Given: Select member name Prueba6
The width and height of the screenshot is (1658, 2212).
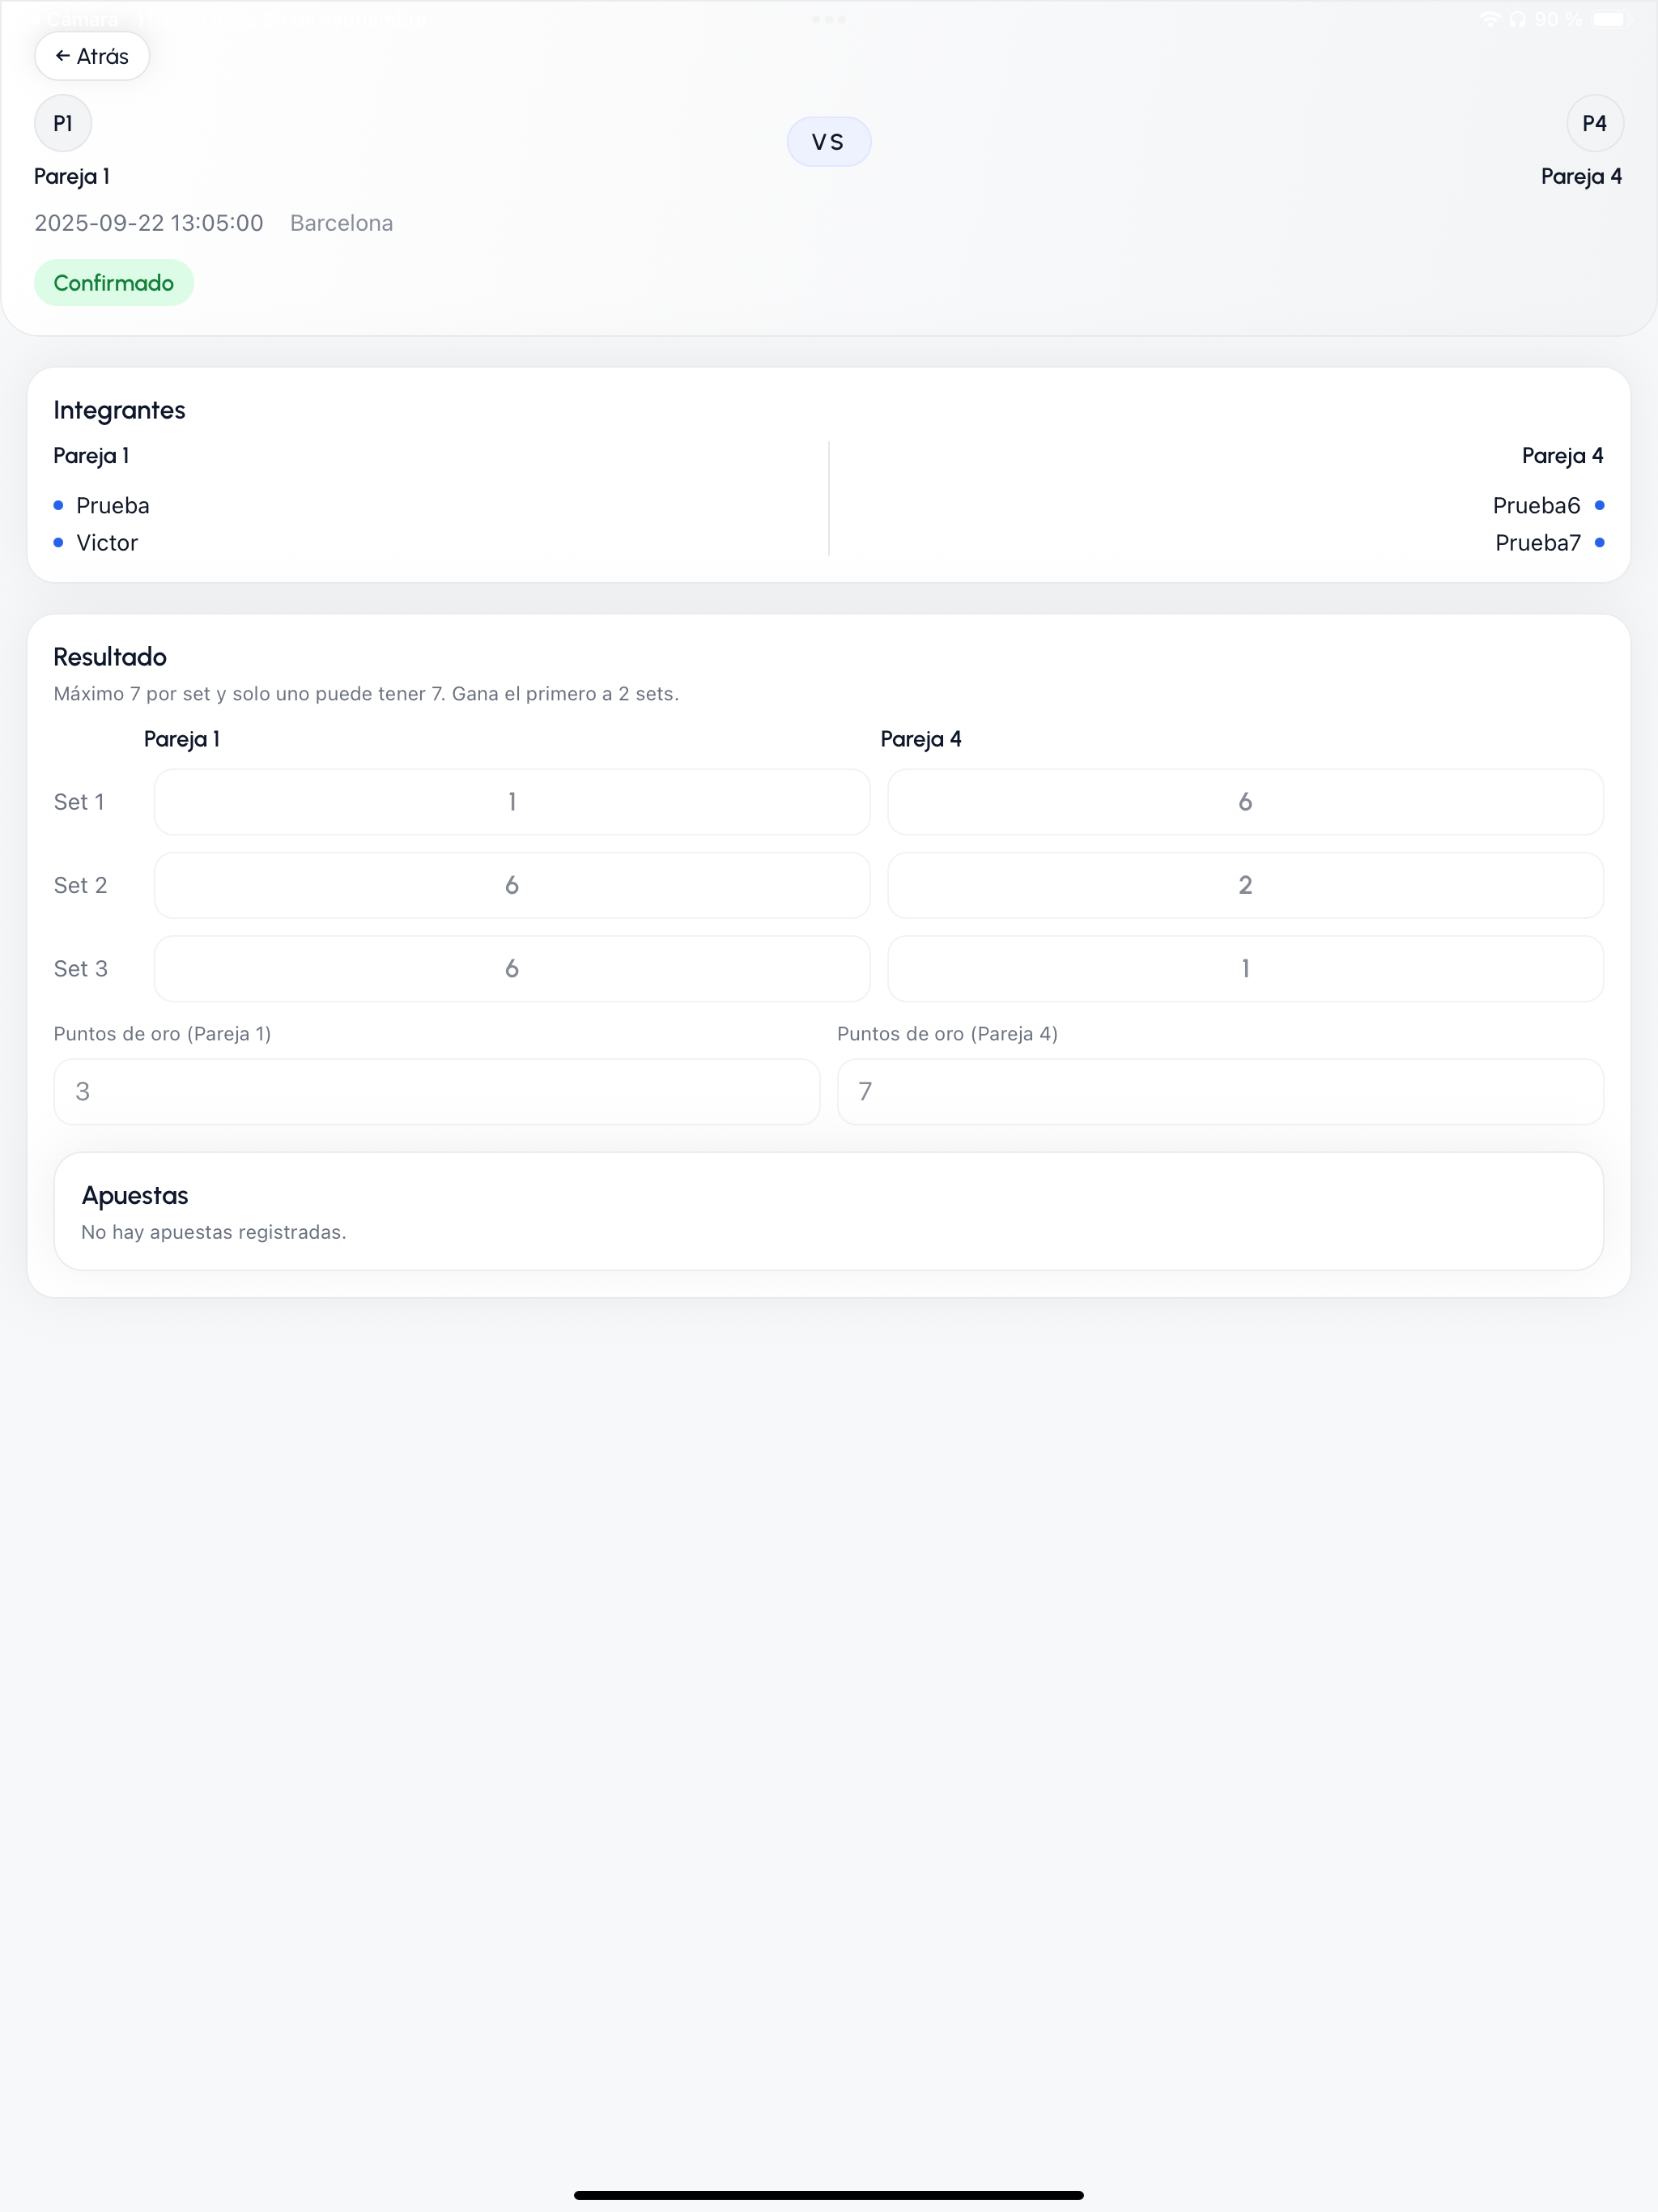Looking at the screenshot, I should tap(1536, 506).
